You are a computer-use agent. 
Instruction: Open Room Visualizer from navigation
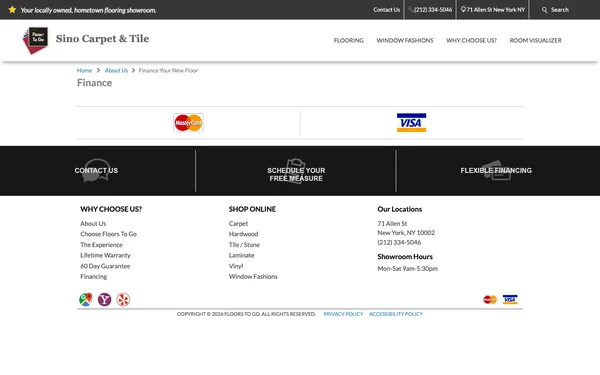(536, 40)
